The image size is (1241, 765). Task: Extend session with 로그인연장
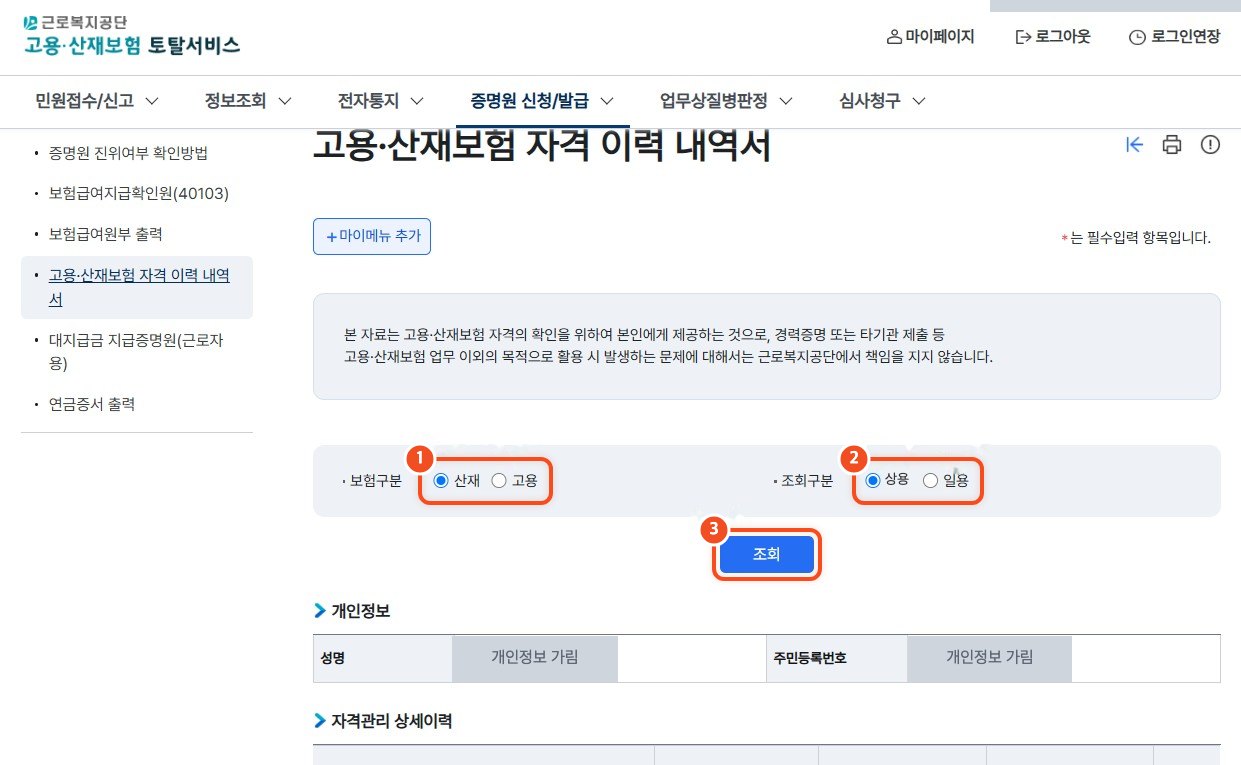click(1174, 37)
